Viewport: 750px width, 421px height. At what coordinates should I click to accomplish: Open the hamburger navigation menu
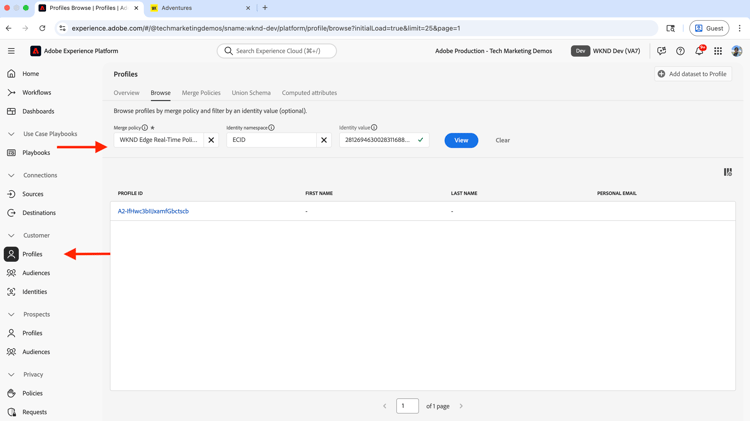(x=11, y=51)
